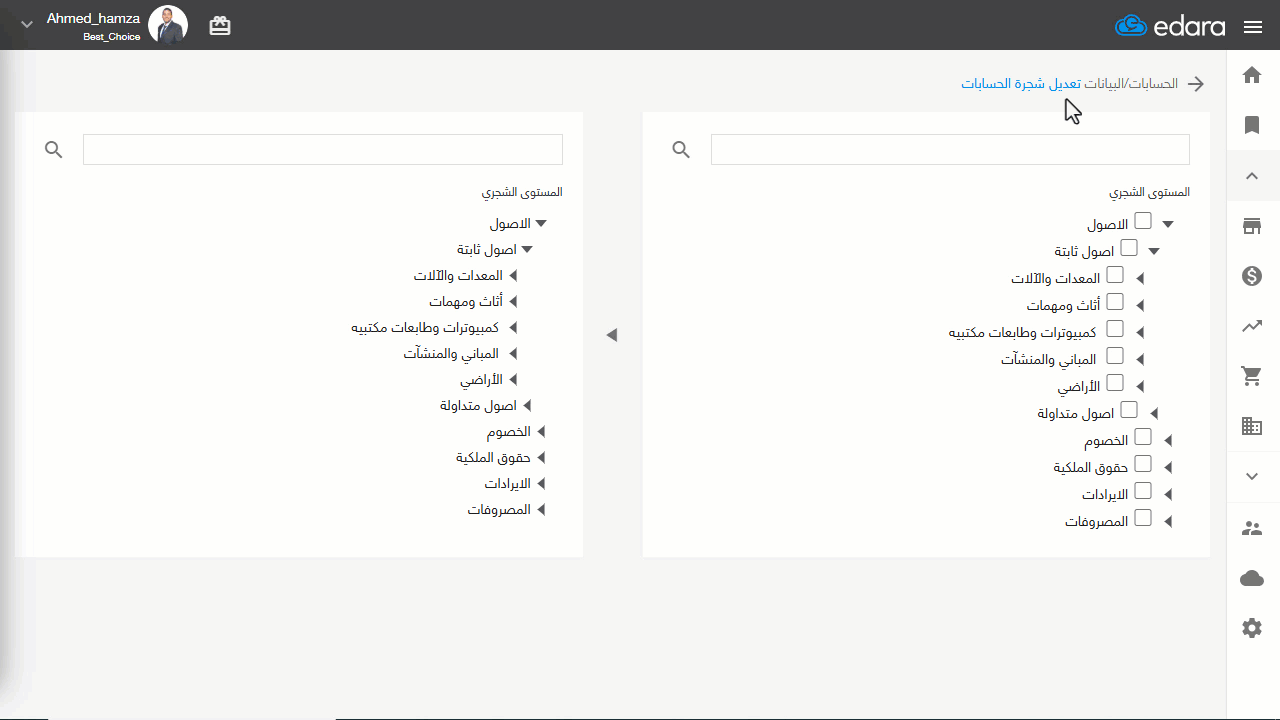The height and width of the screenshot is (720, 1280).
Task: Open the settings gear in sidebar
Action: click(x=1252, y=628)
